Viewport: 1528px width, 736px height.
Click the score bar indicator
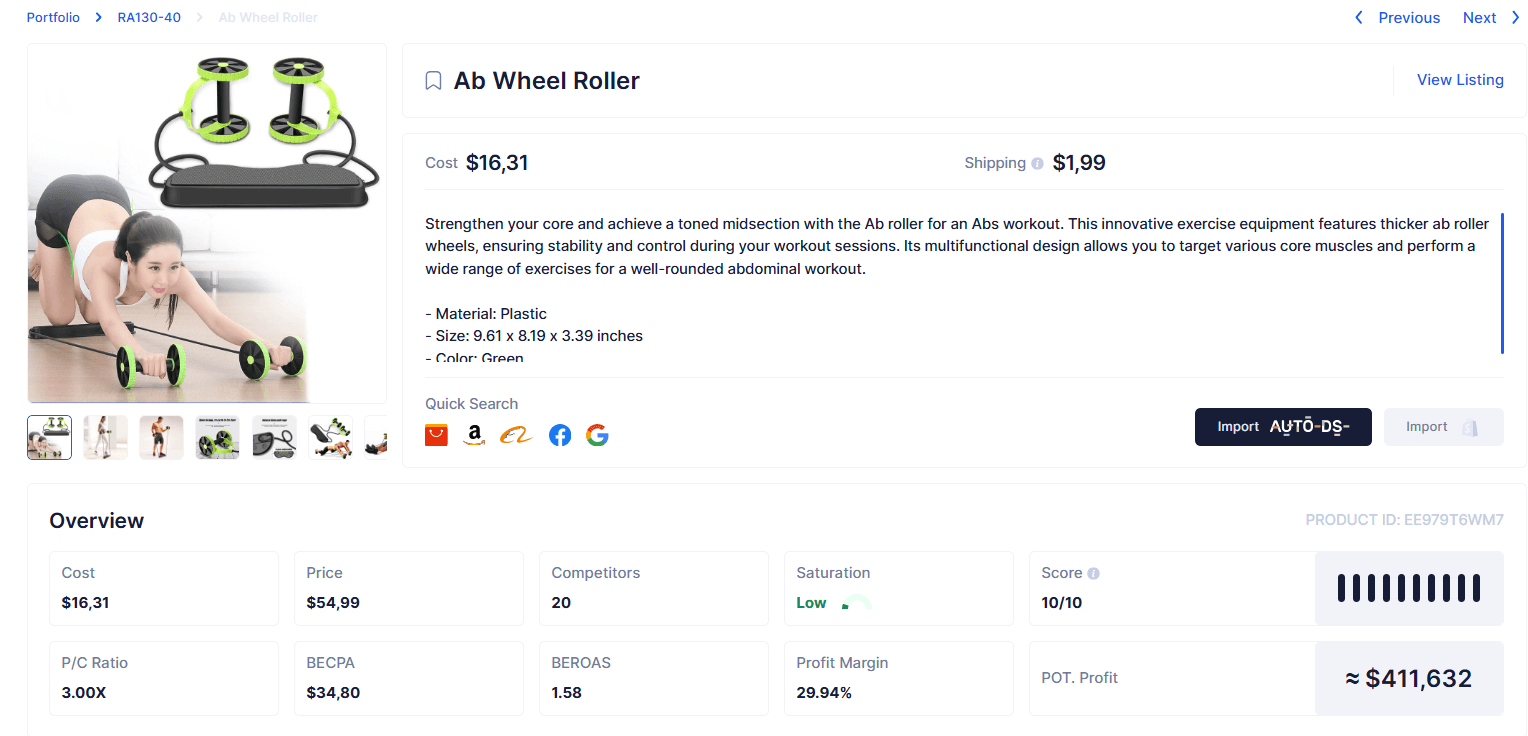1409,588
